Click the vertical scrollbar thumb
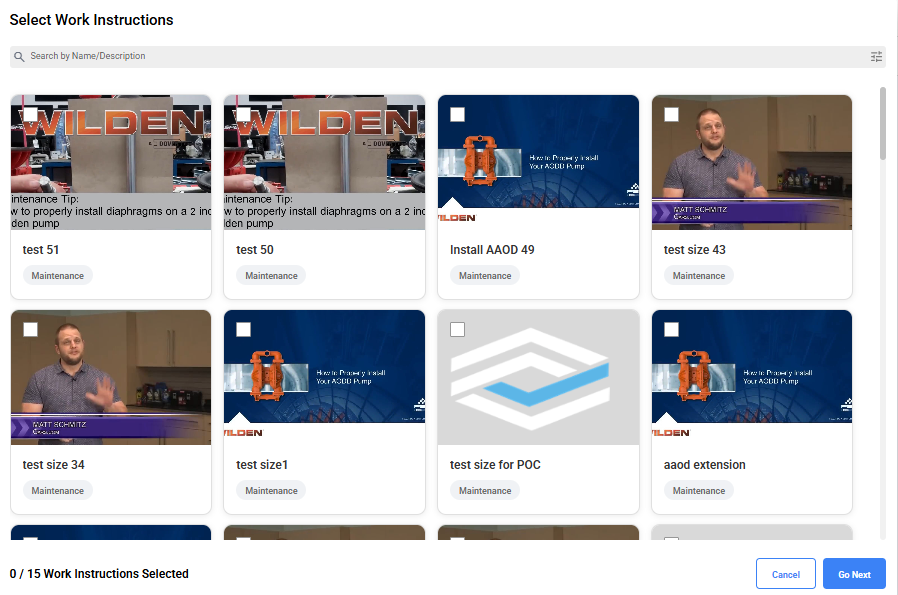Screen dimensions: 898x595 pos(882,123)
